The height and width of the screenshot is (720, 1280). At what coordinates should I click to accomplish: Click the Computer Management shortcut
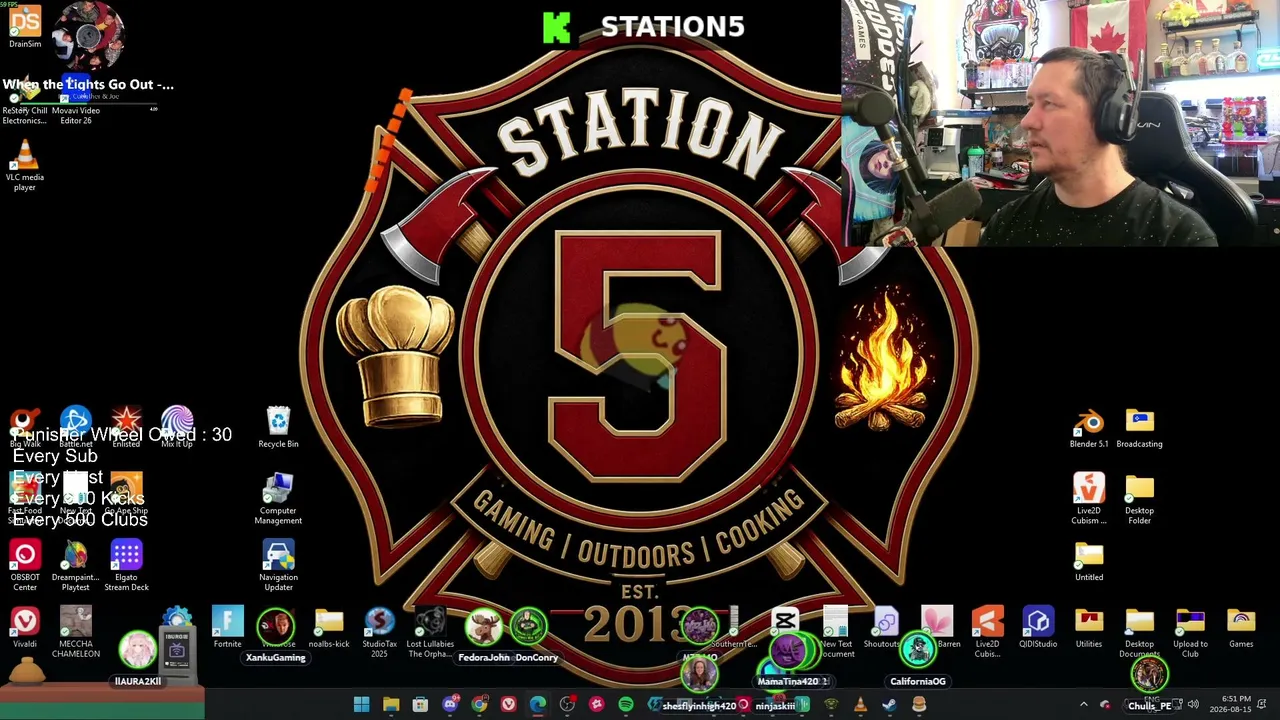(x=278, y=499)
